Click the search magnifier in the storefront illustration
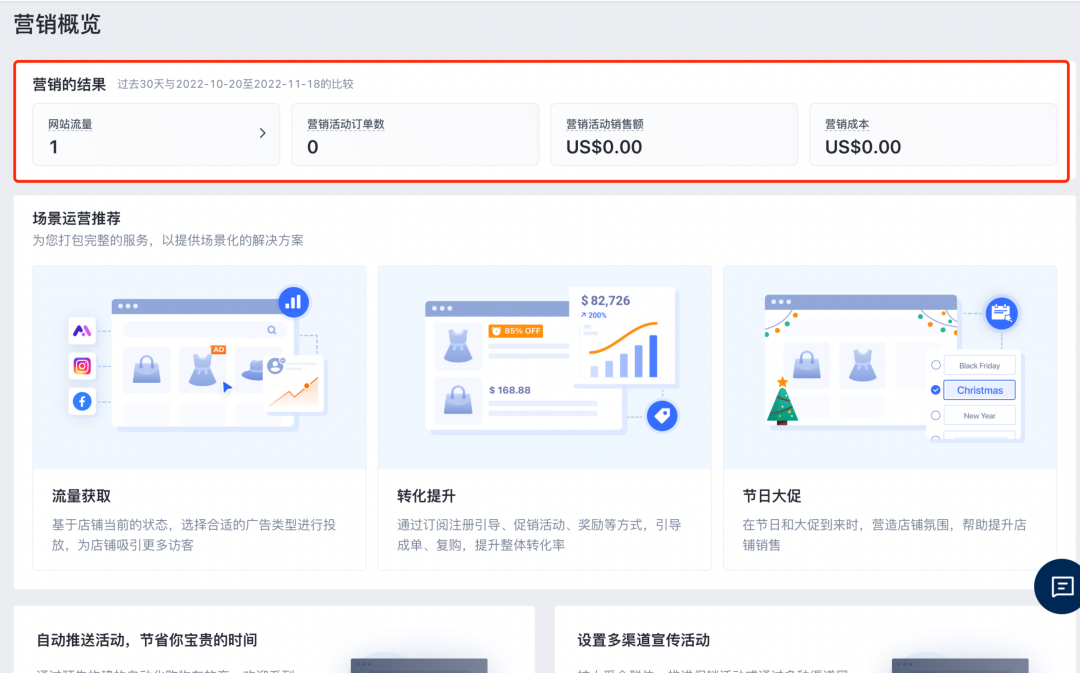 point(270,328)
